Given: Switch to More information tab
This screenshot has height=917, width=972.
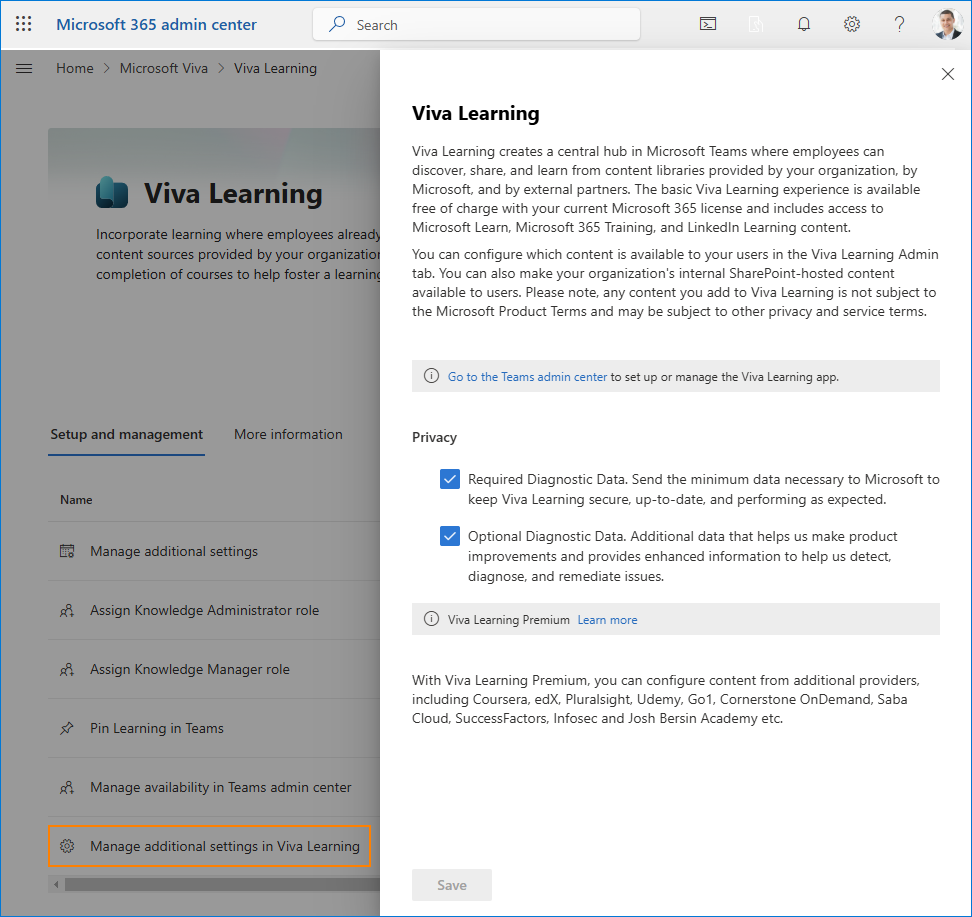Looking at the screenshot, I should (x=288, y=435).
